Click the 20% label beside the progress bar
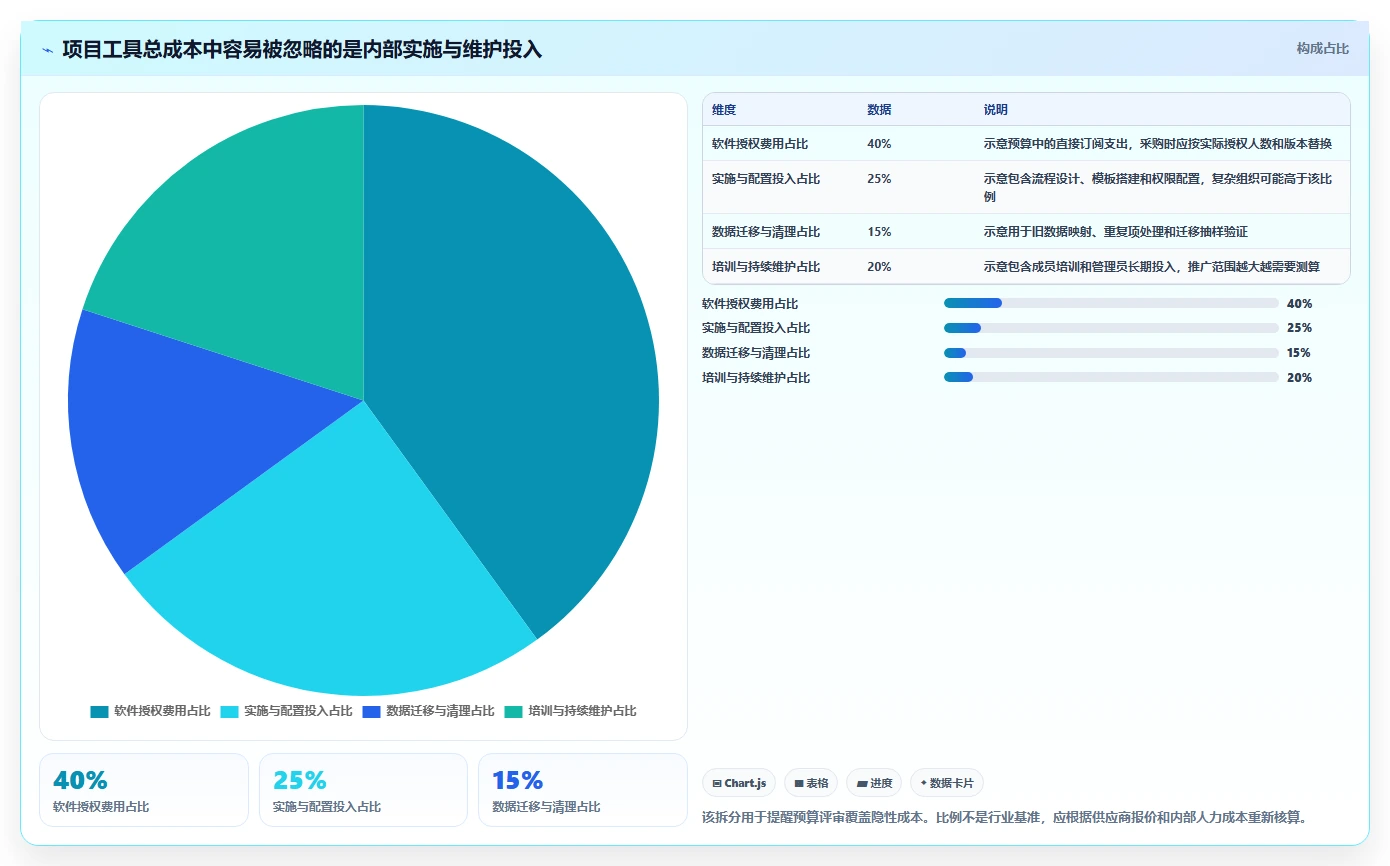1390x866 pixels. [1300, 378]
